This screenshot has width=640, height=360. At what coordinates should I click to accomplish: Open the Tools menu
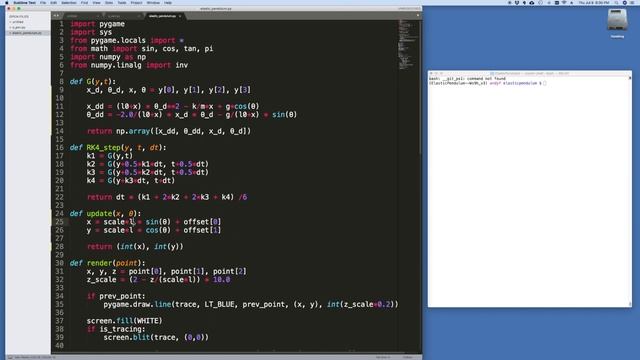(x=122, y=2)
